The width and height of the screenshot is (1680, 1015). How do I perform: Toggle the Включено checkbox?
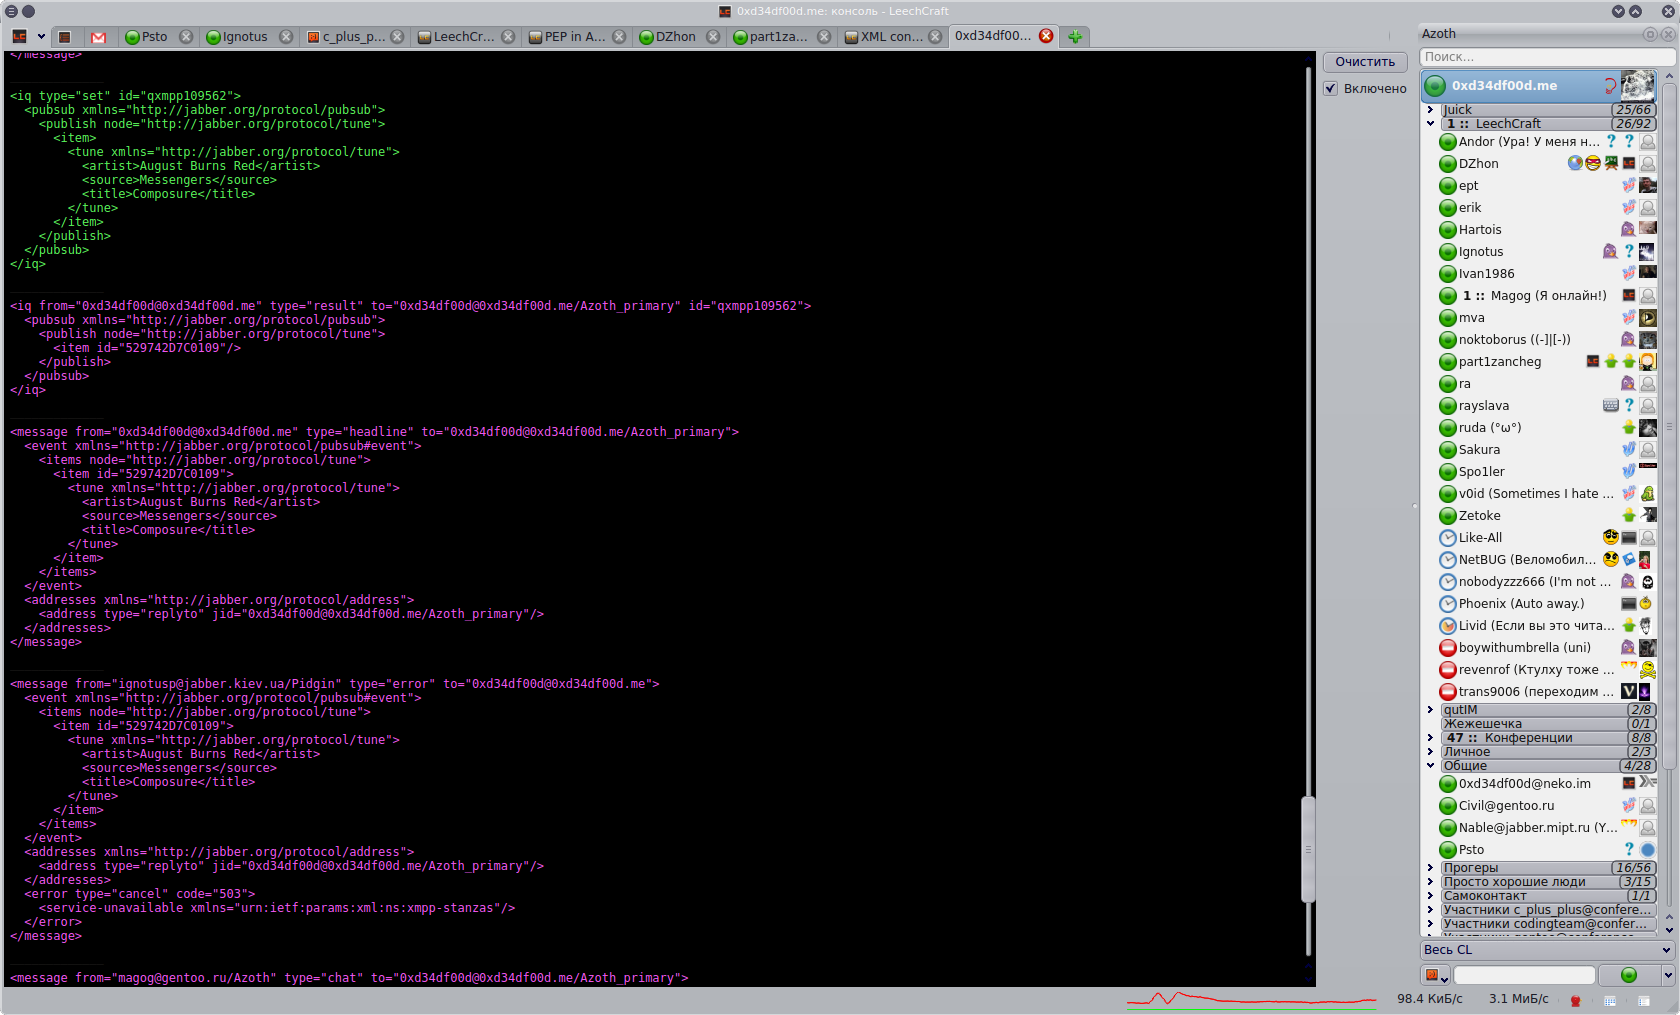click(1331, 88)
